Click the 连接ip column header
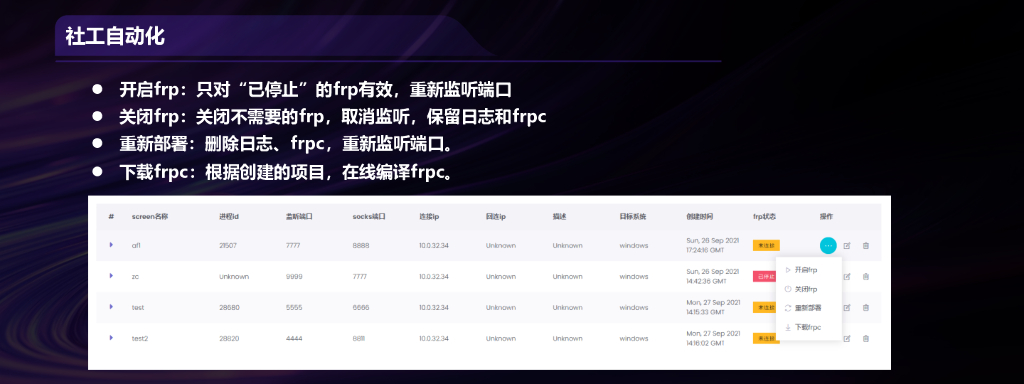Image resolution: width=1024 pixels, height=384 pixels. [429, 216]
